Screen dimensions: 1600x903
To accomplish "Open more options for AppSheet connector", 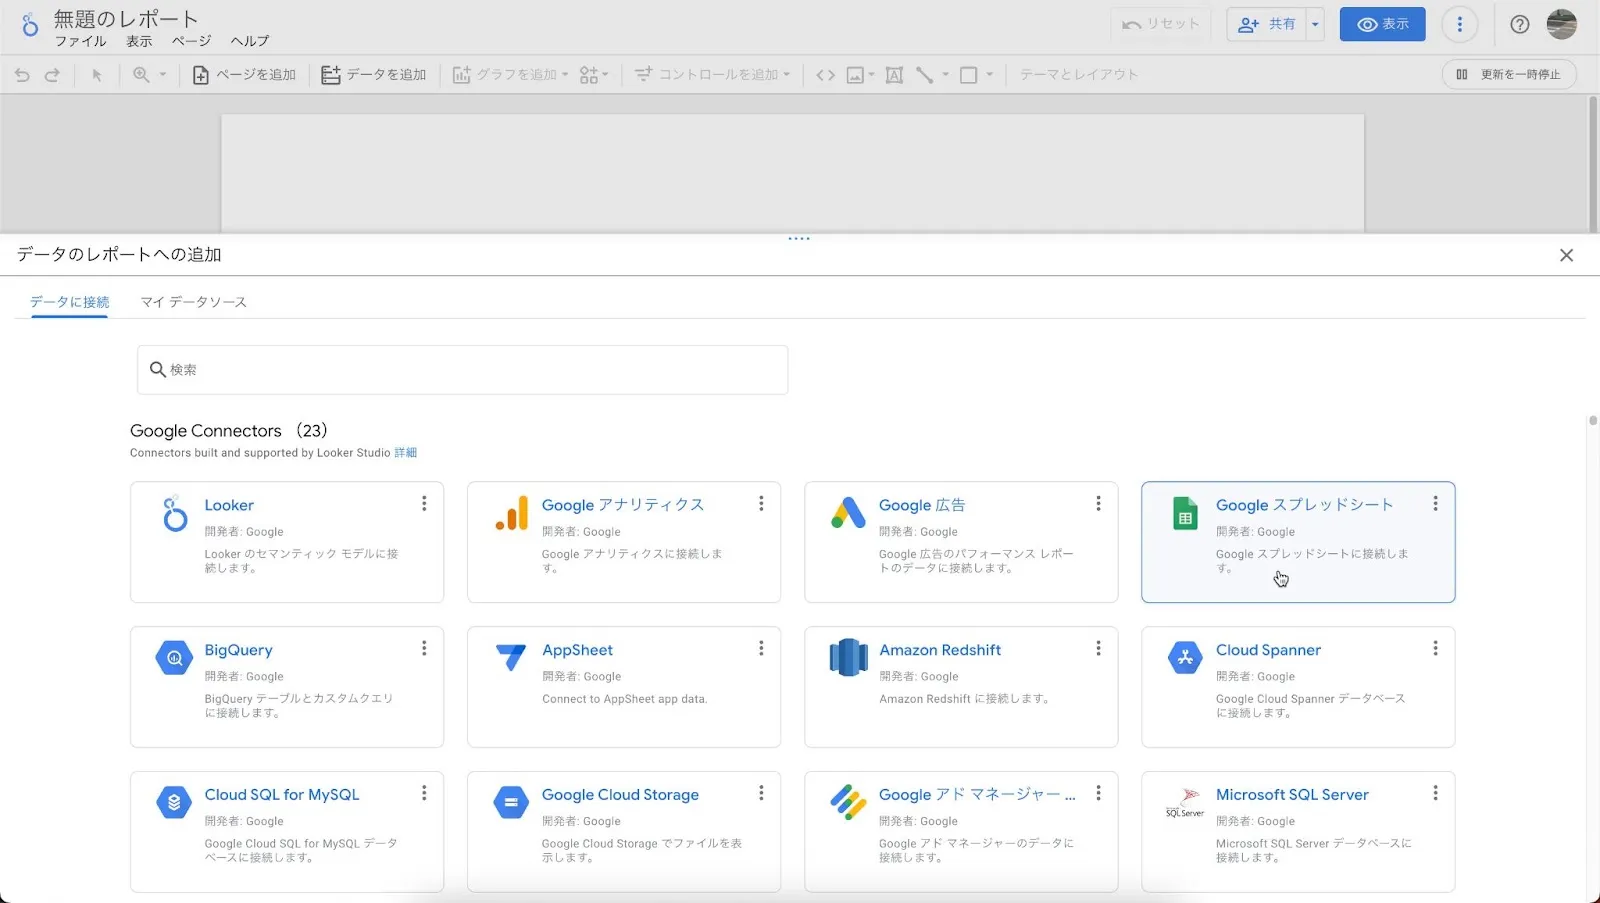I will [761, 649].
